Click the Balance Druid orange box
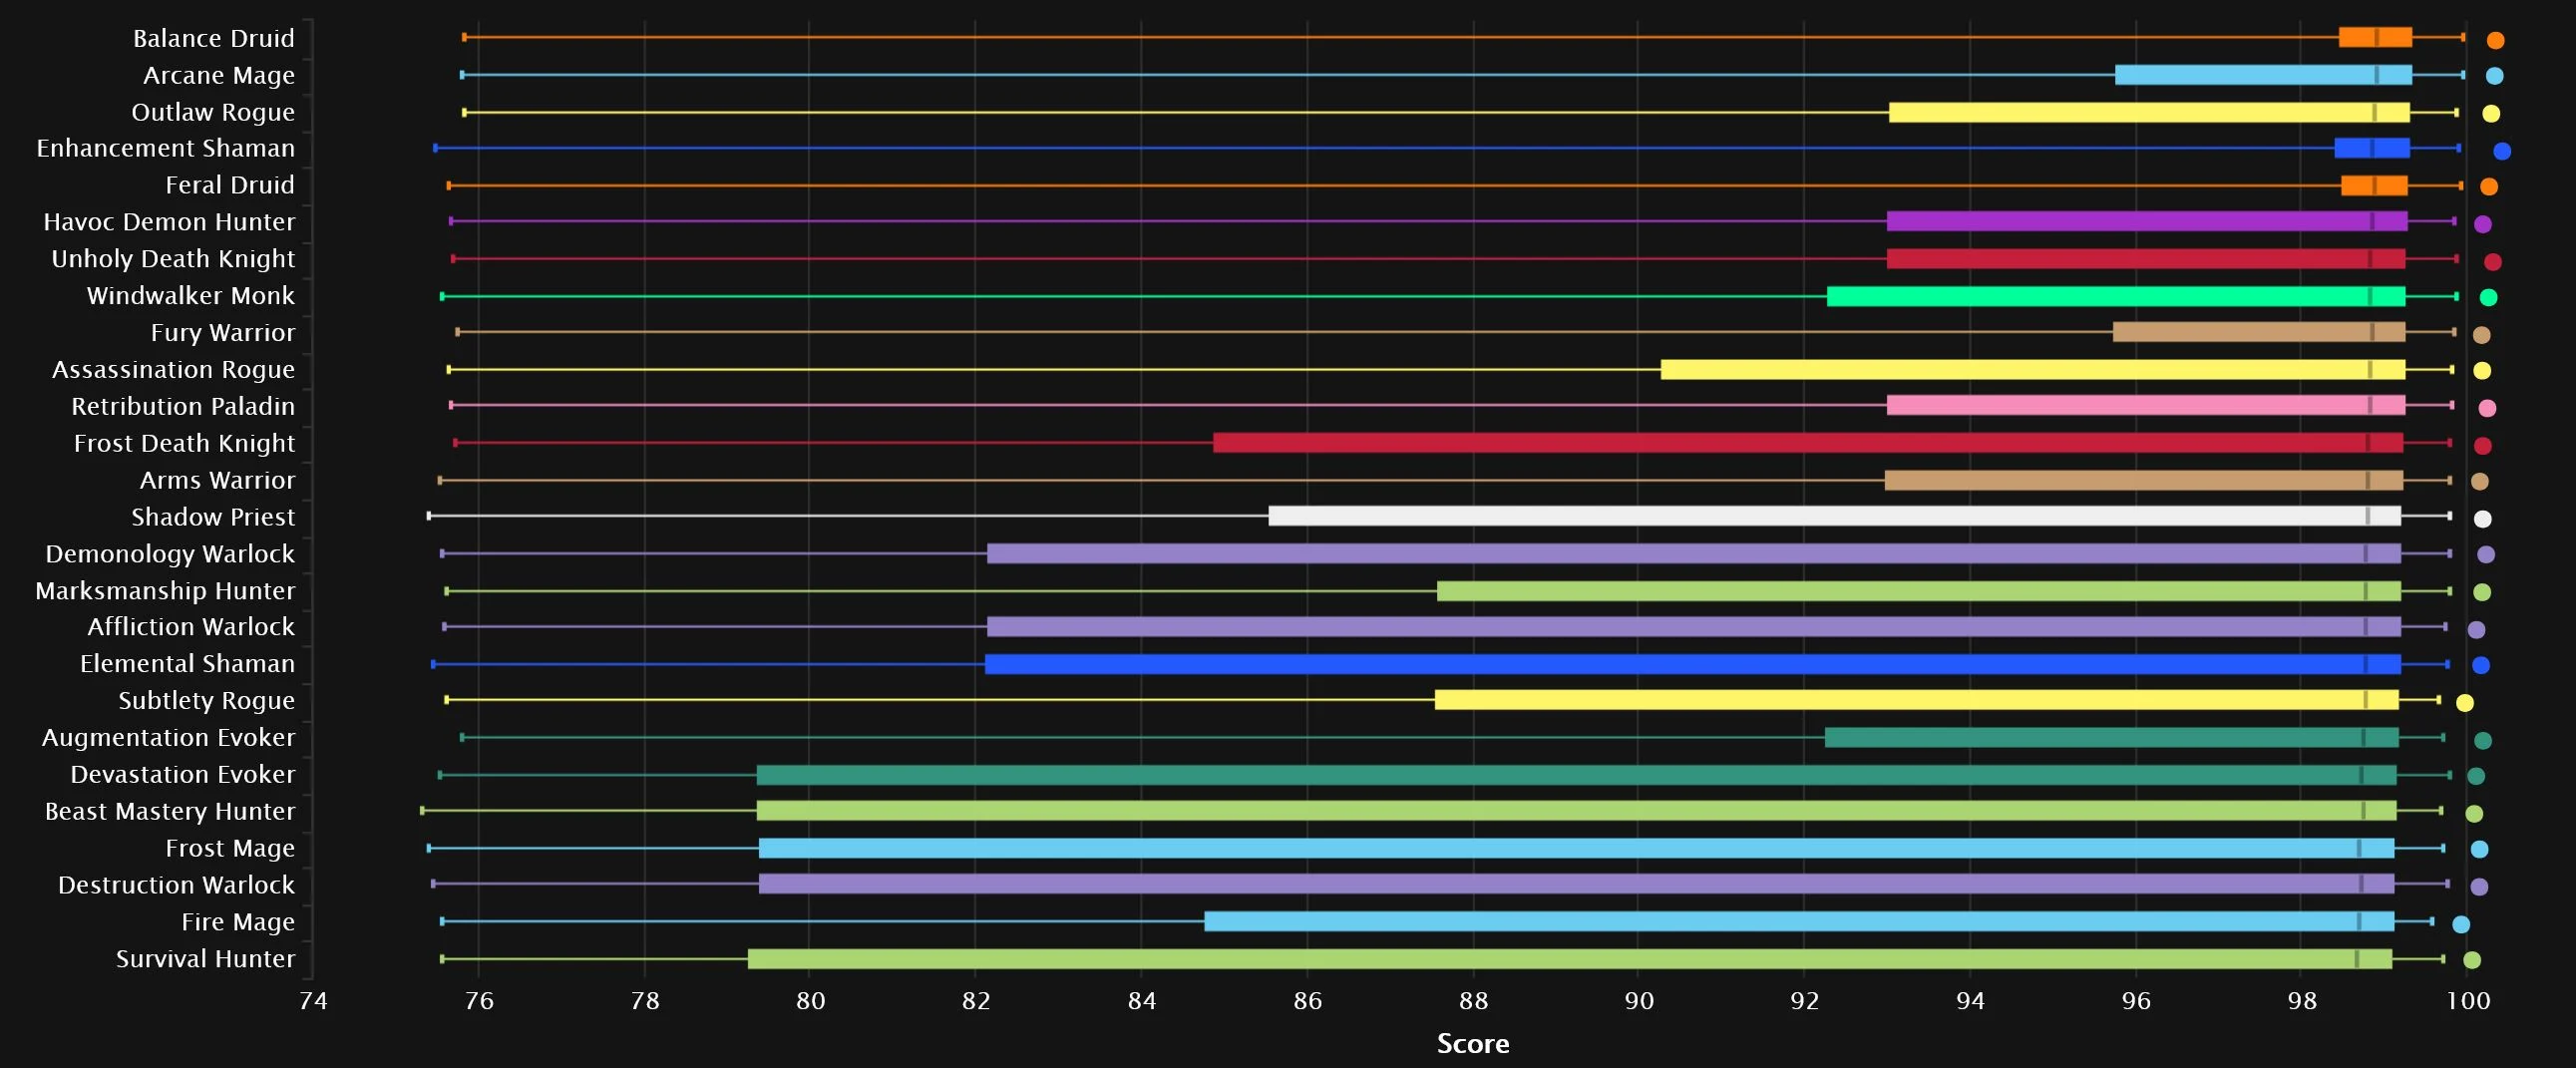Screen dimensions: 2576x1068 click(2375, 38)
